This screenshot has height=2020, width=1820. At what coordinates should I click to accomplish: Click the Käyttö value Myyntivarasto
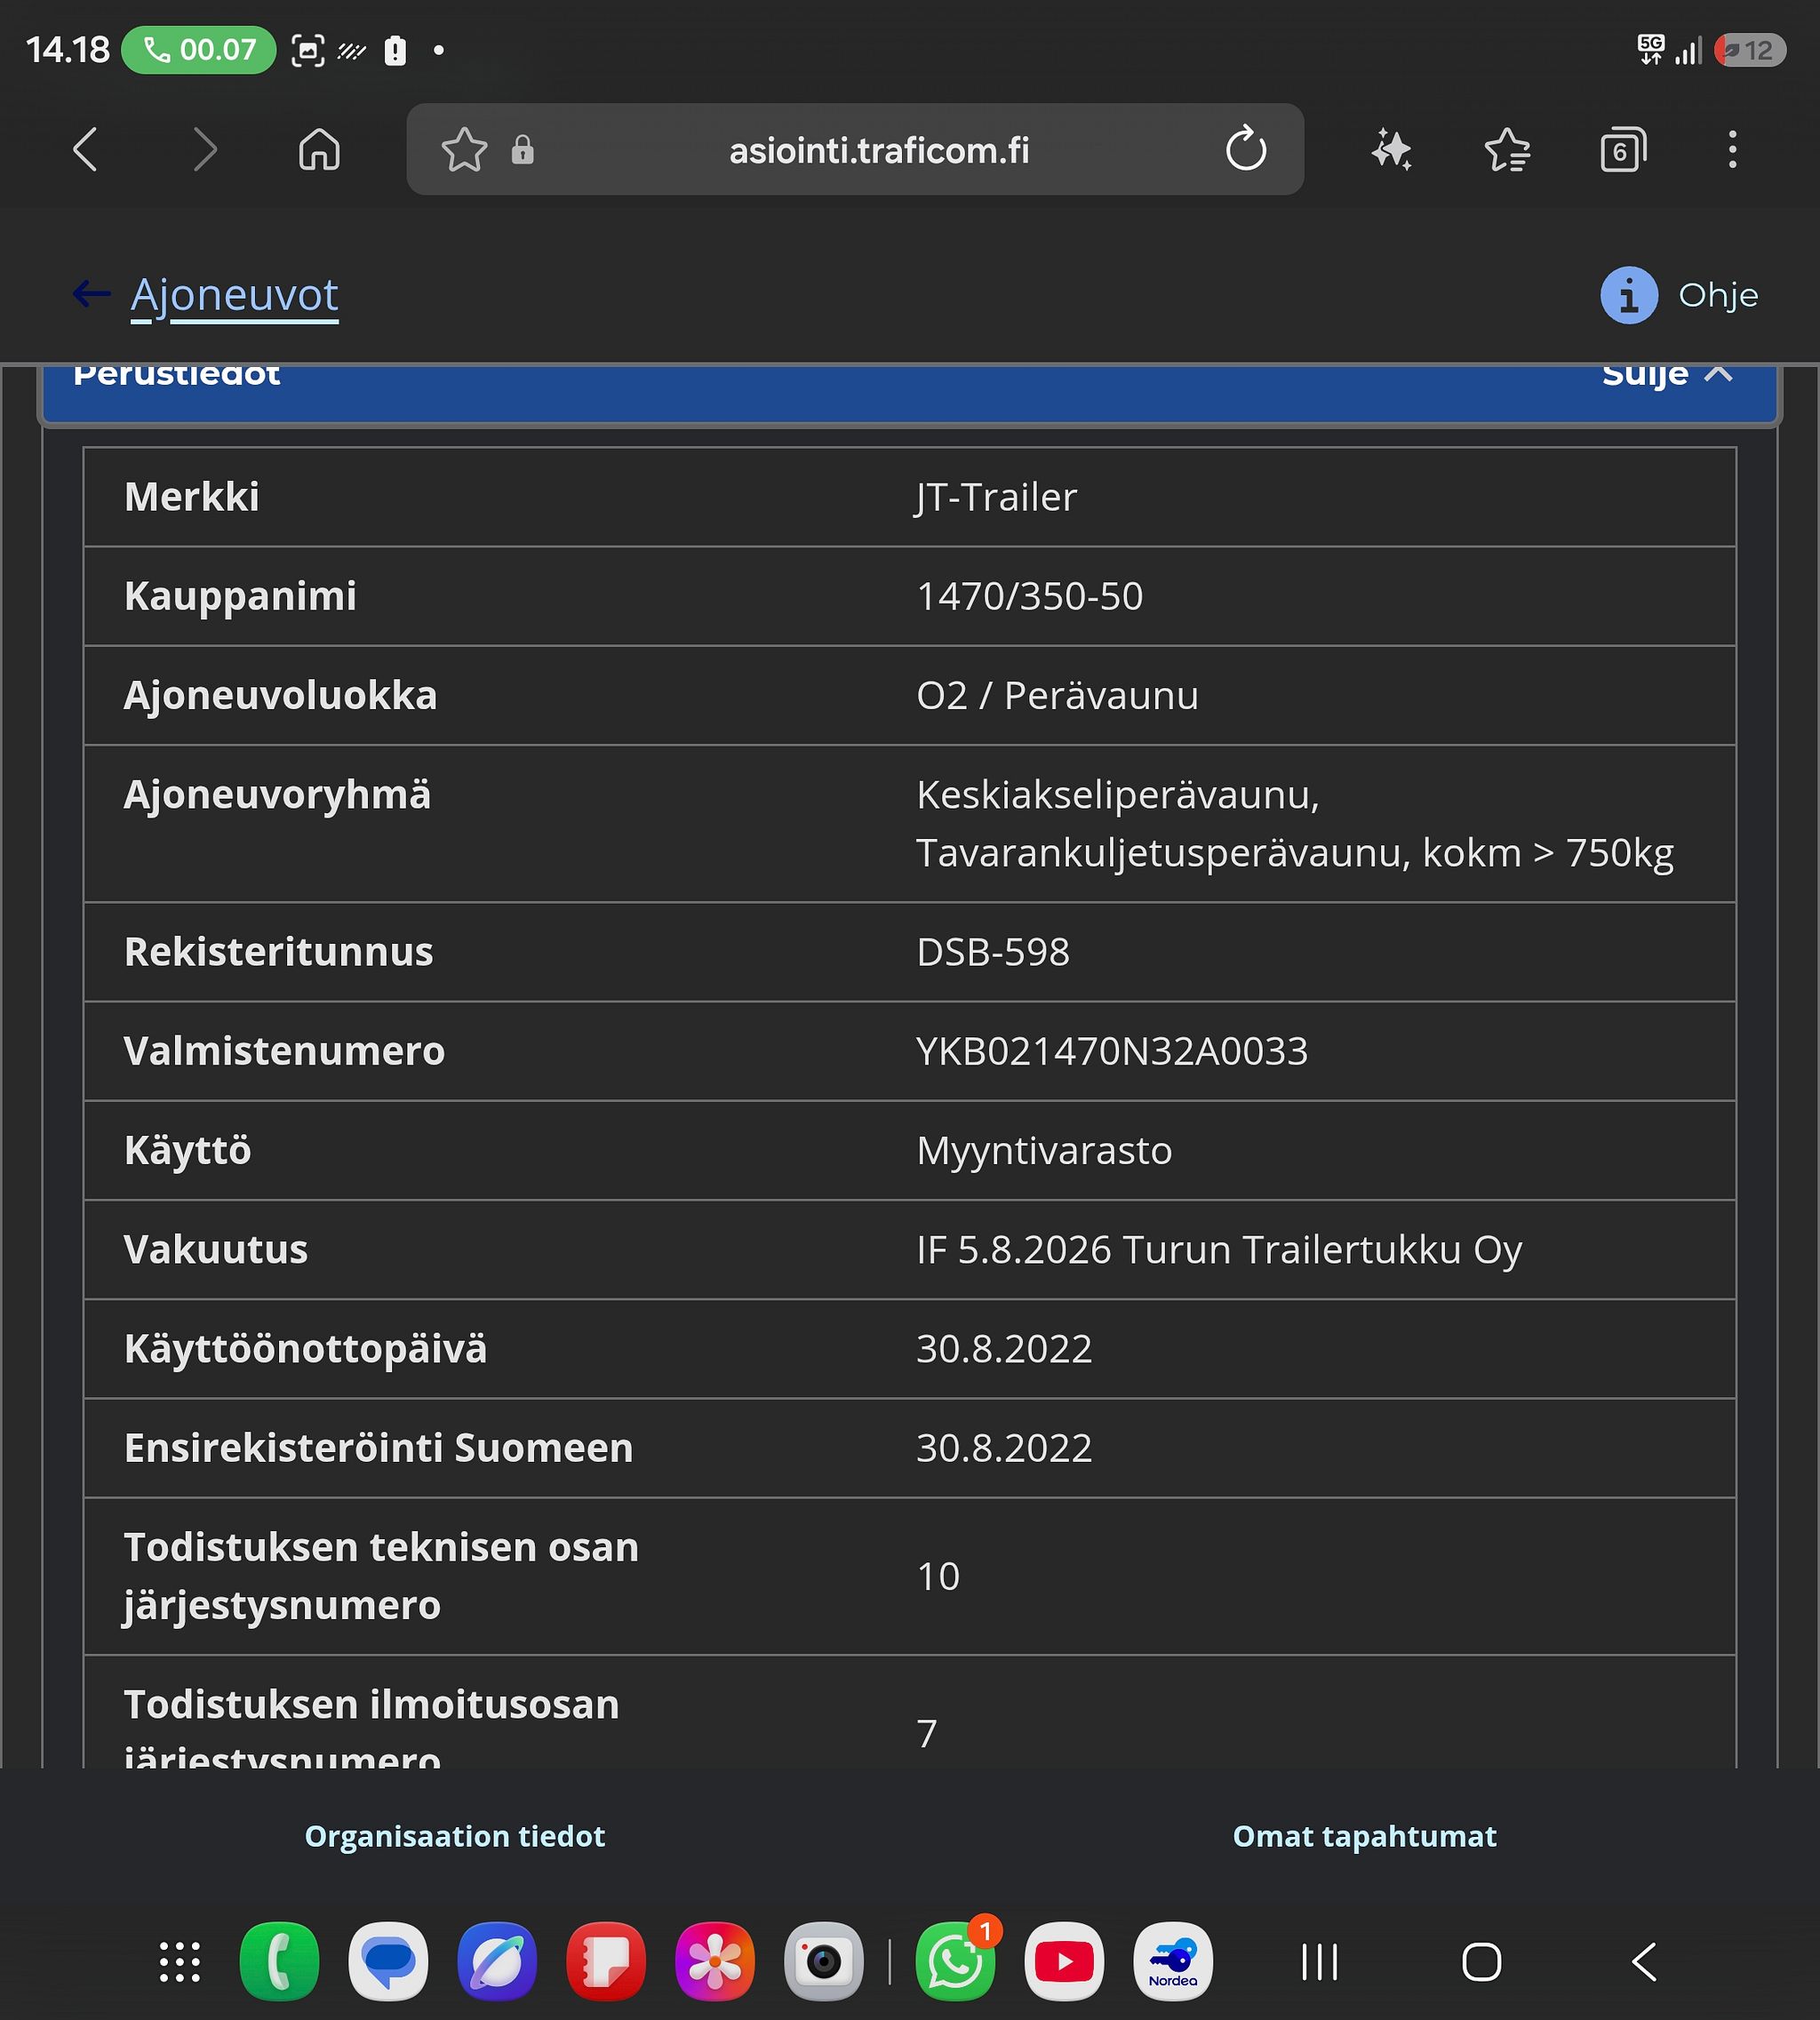pyautogui.click(x=1044, y=1151)
